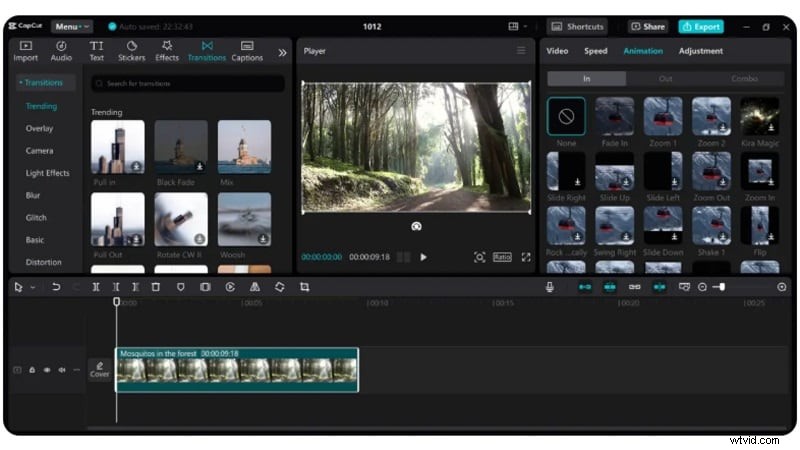Viewport: 800px width, 450px height.
Task: Choose the Mix transition thumbnail
Action: [244, 147]
